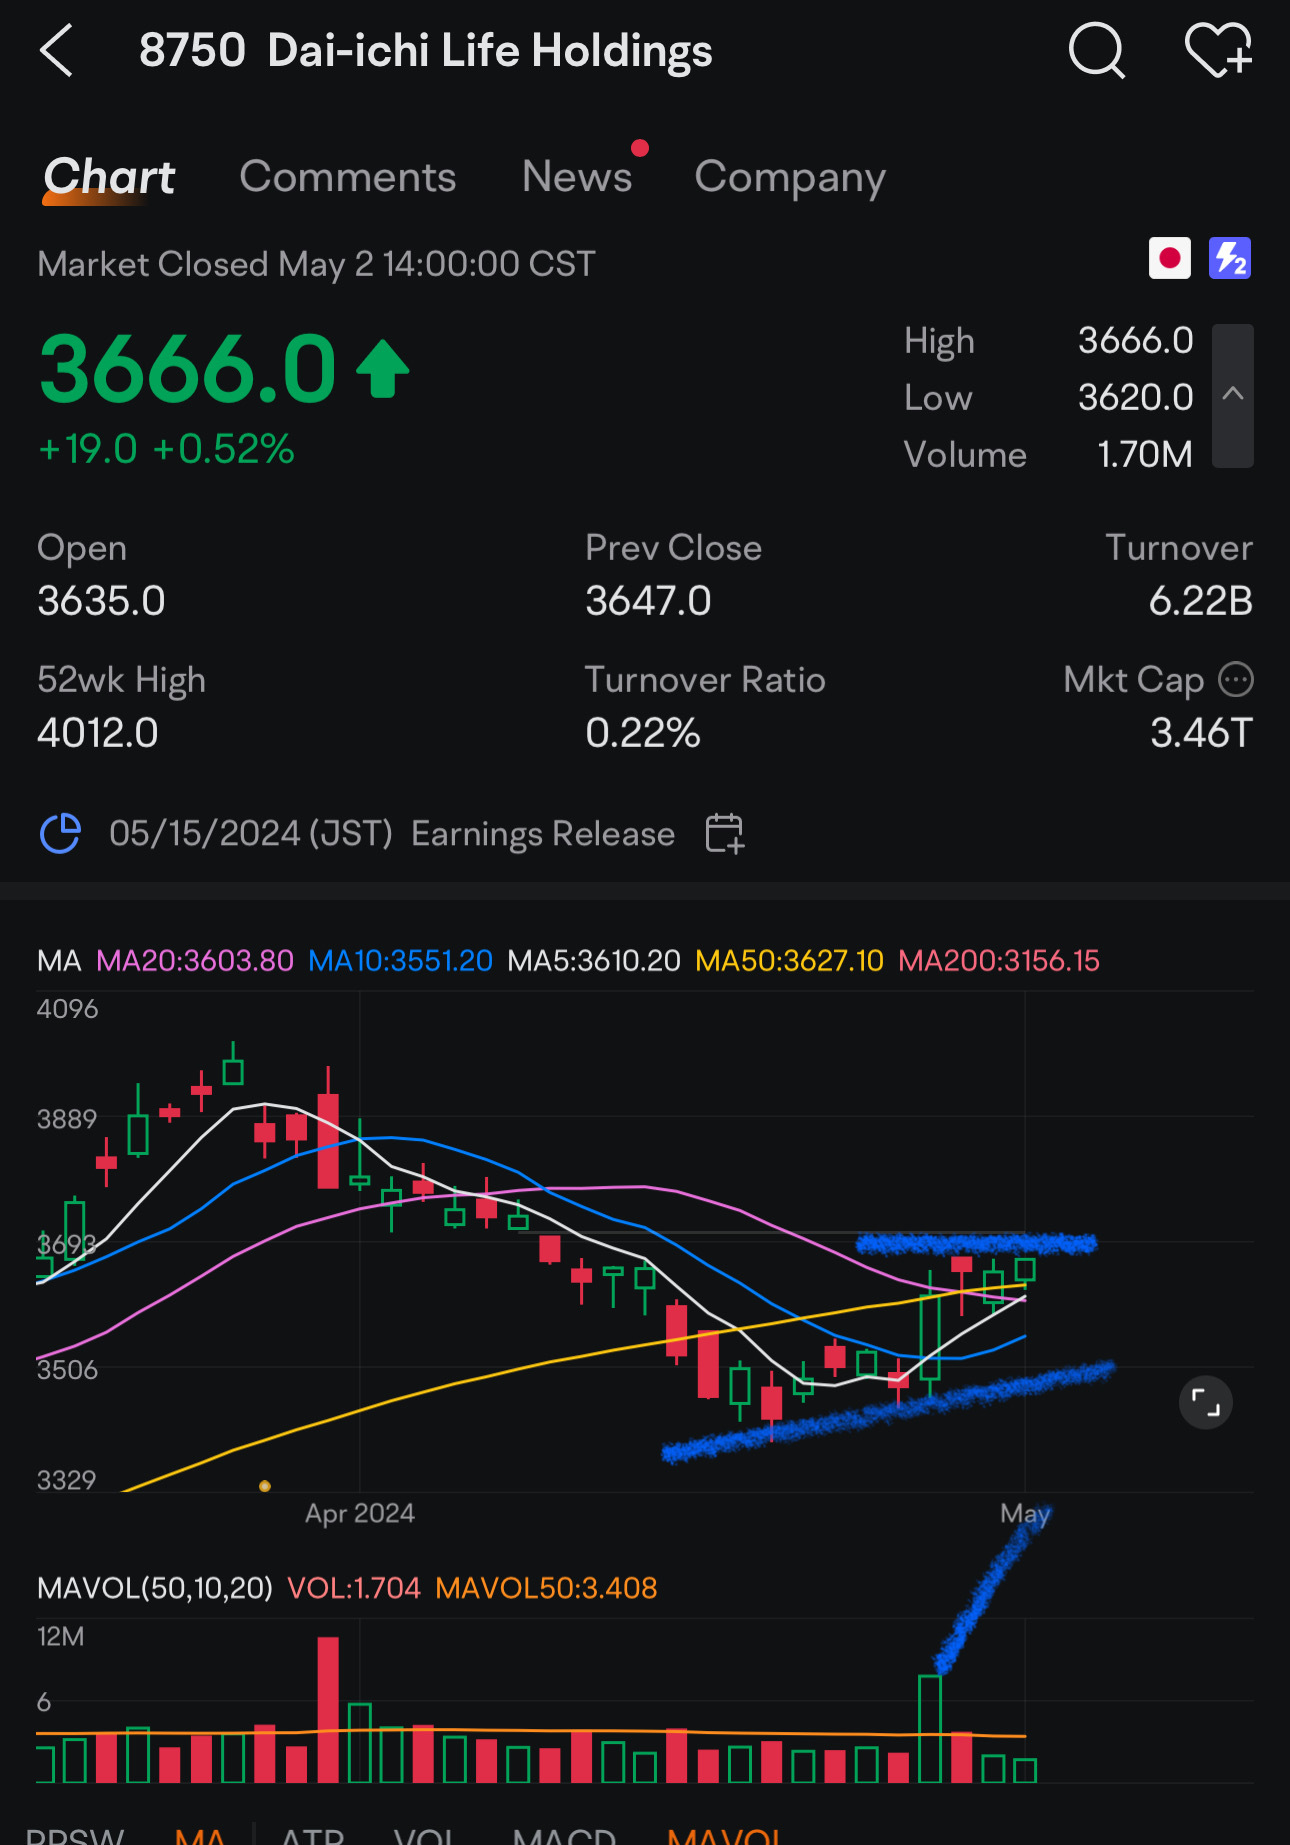Tap the Open value 3635.0
Screen dimensions: 1290x1845
[101, 601]
